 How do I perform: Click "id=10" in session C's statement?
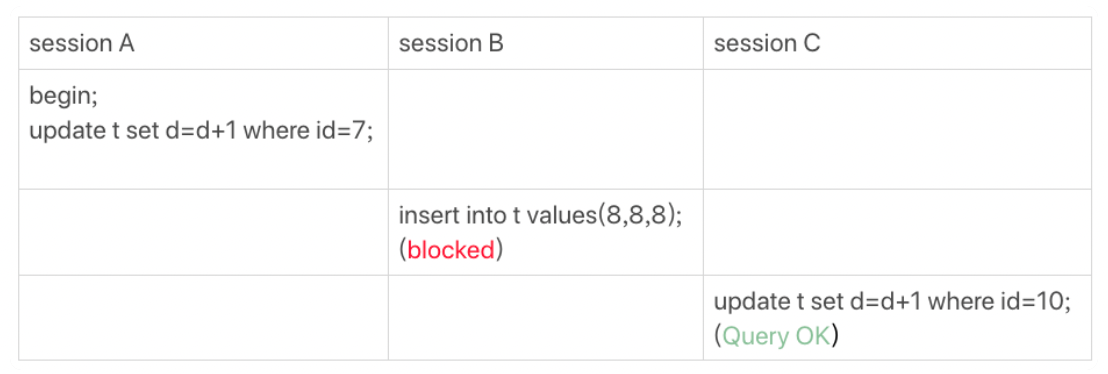pyautogui.click(x=1035, y=302)
